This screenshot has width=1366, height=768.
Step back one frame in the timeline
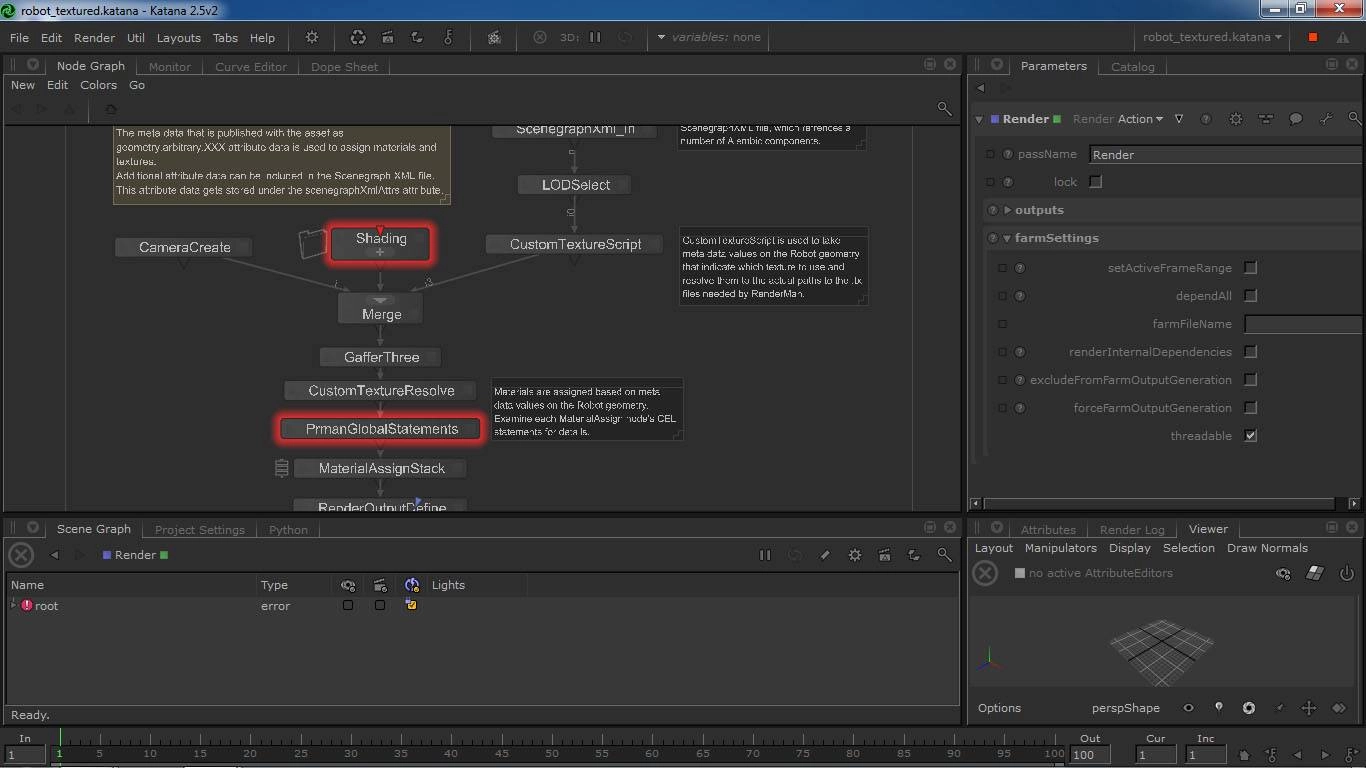pyautogui.click(x=1298, y=755)
